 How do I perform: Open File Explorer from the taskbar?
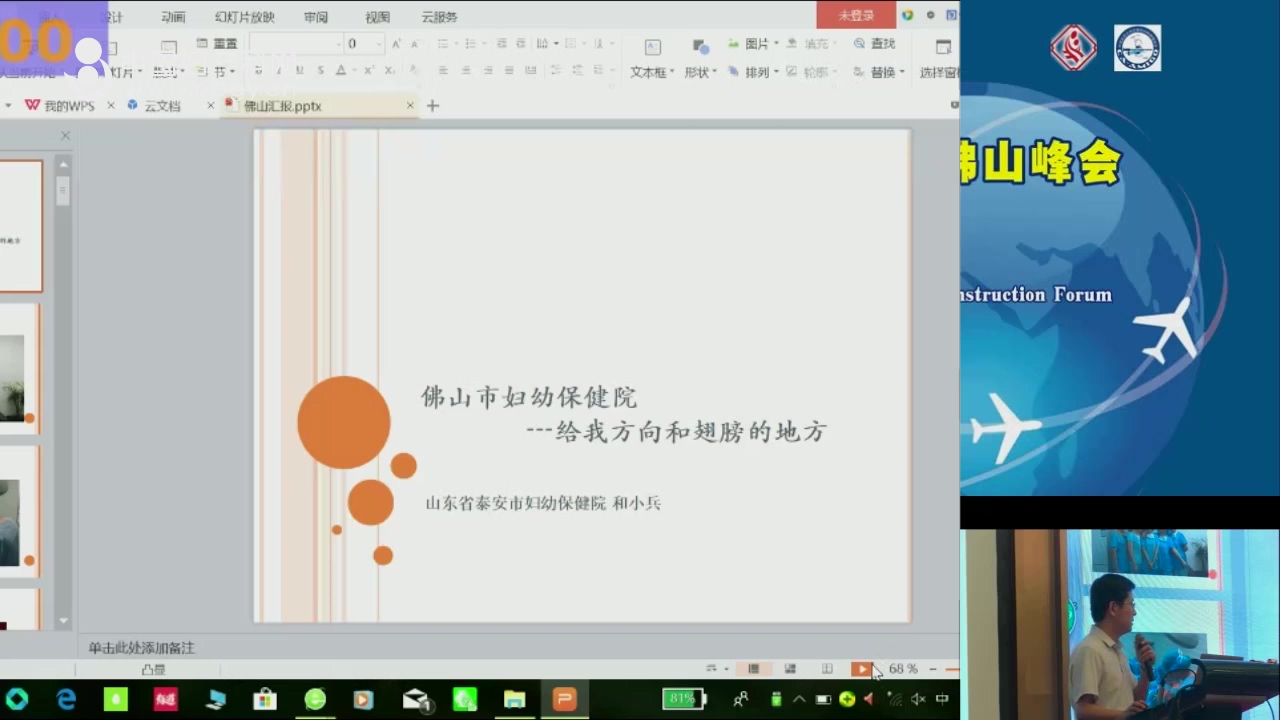click(x=514, y=700)
